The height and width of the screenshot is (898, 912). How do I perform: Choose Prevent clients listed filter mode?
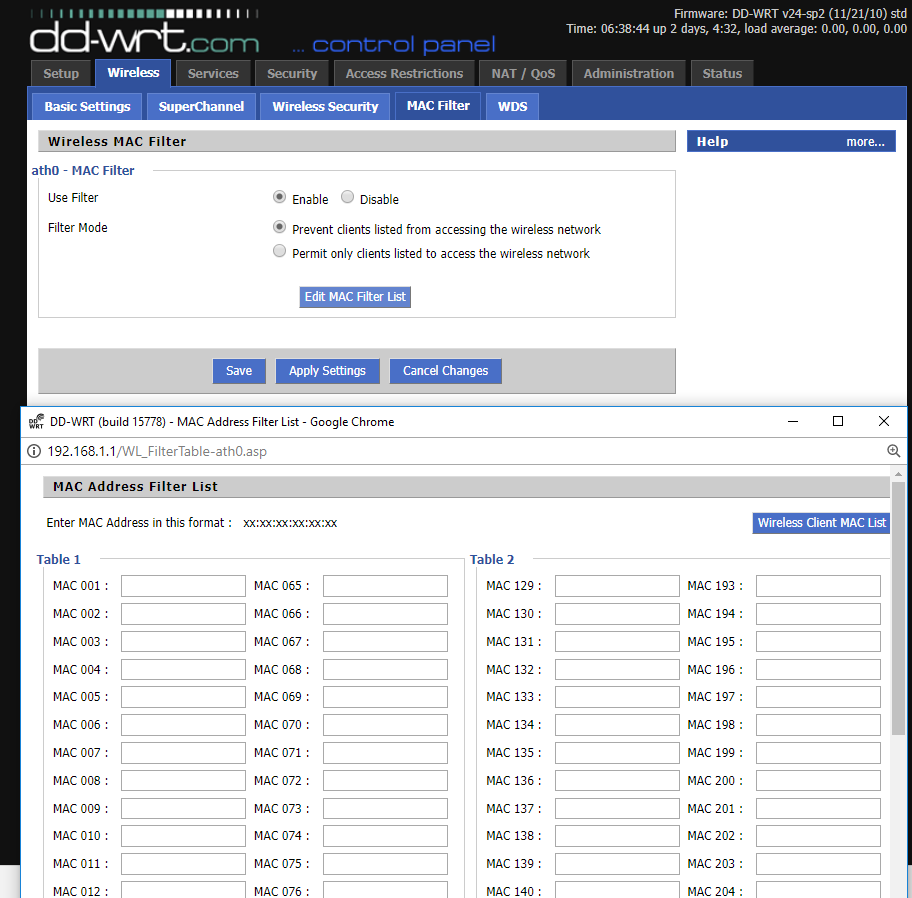[x=279, y=227]
